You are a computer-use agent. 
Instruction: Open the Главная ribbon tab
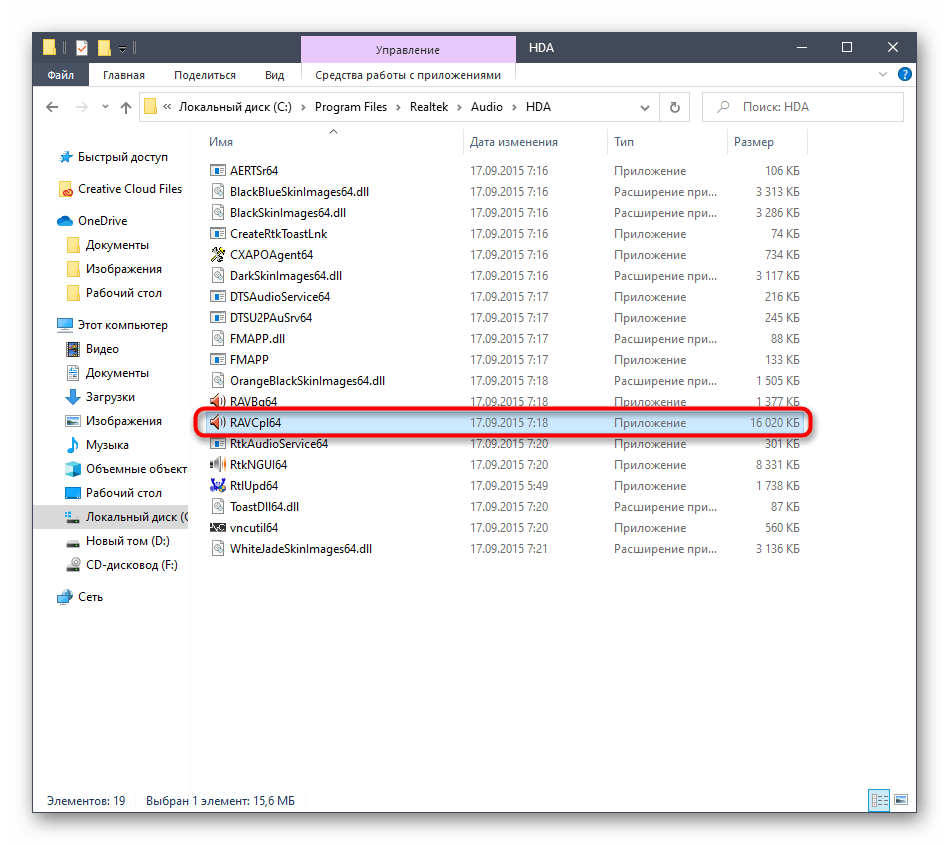[123, 75]
